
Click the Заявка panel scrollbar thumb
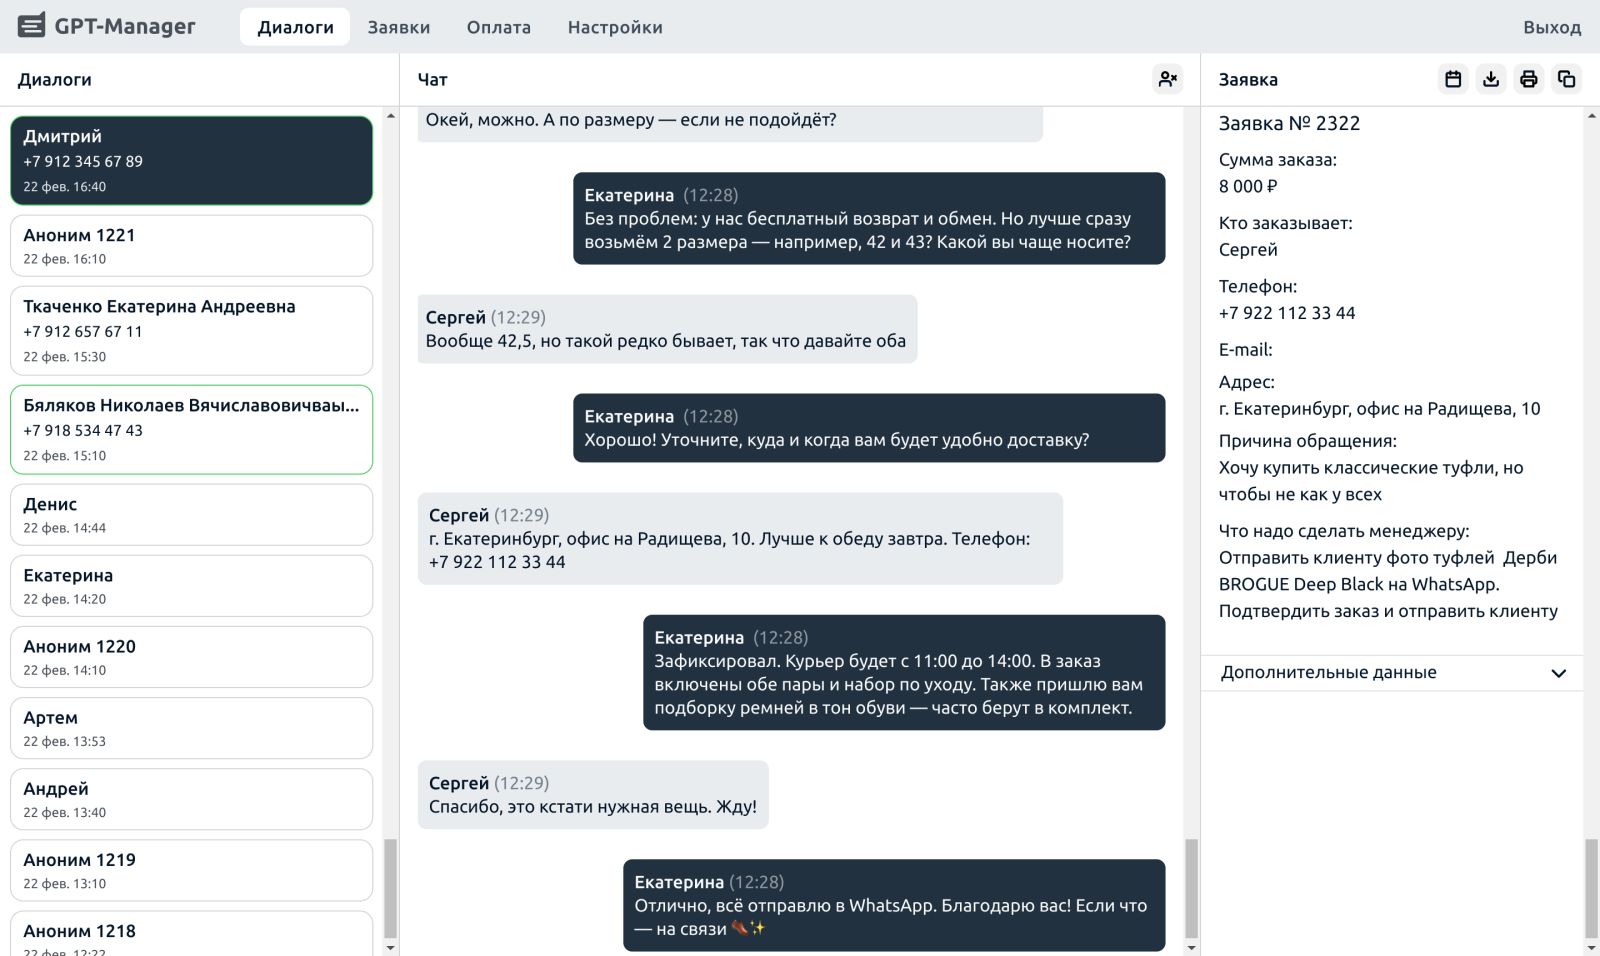pos(1591,888)
